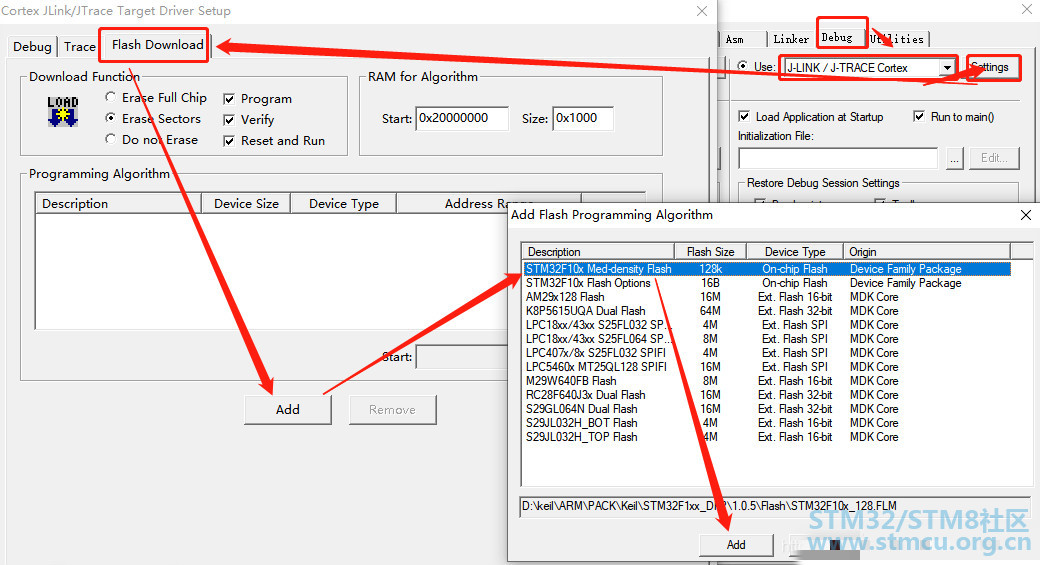Click the Edit... initialization file button

tap(994, 158)
